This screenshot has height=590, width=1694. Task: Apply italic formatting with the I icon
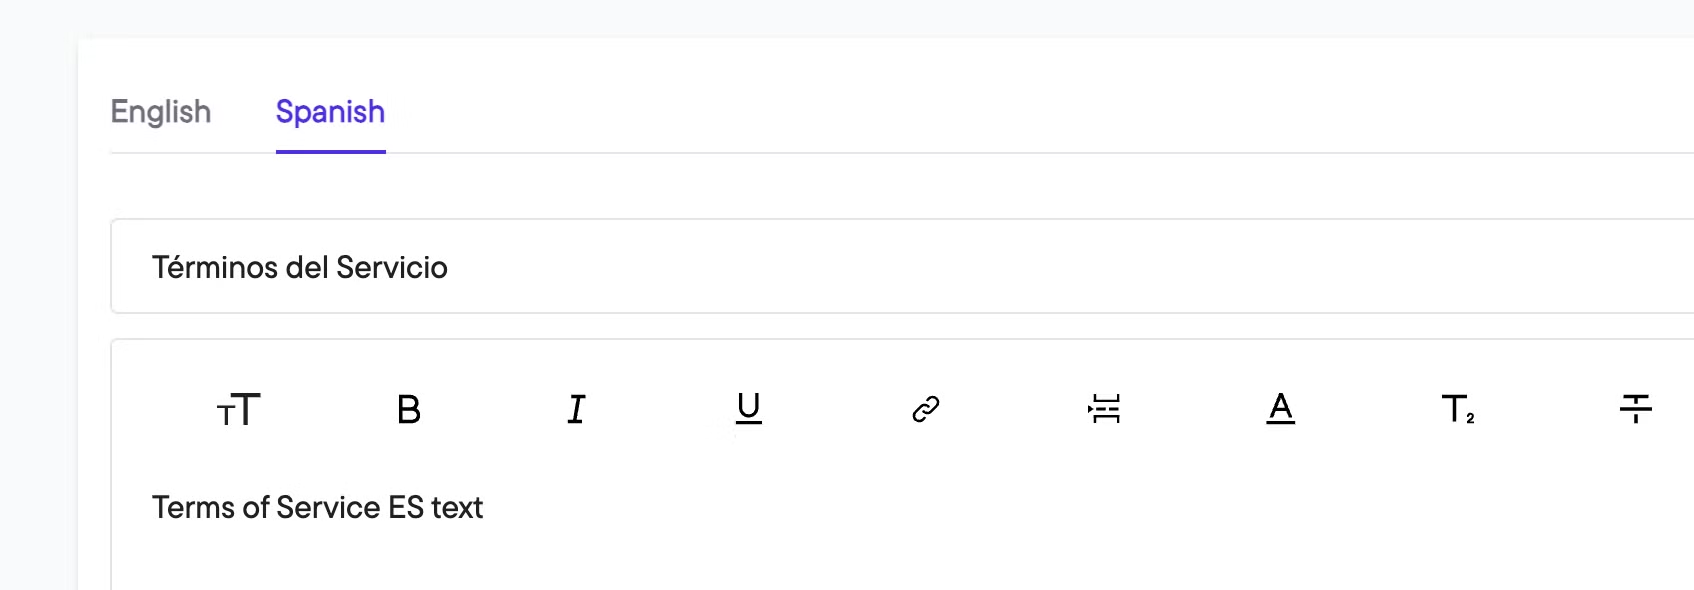tap(576, 409)
